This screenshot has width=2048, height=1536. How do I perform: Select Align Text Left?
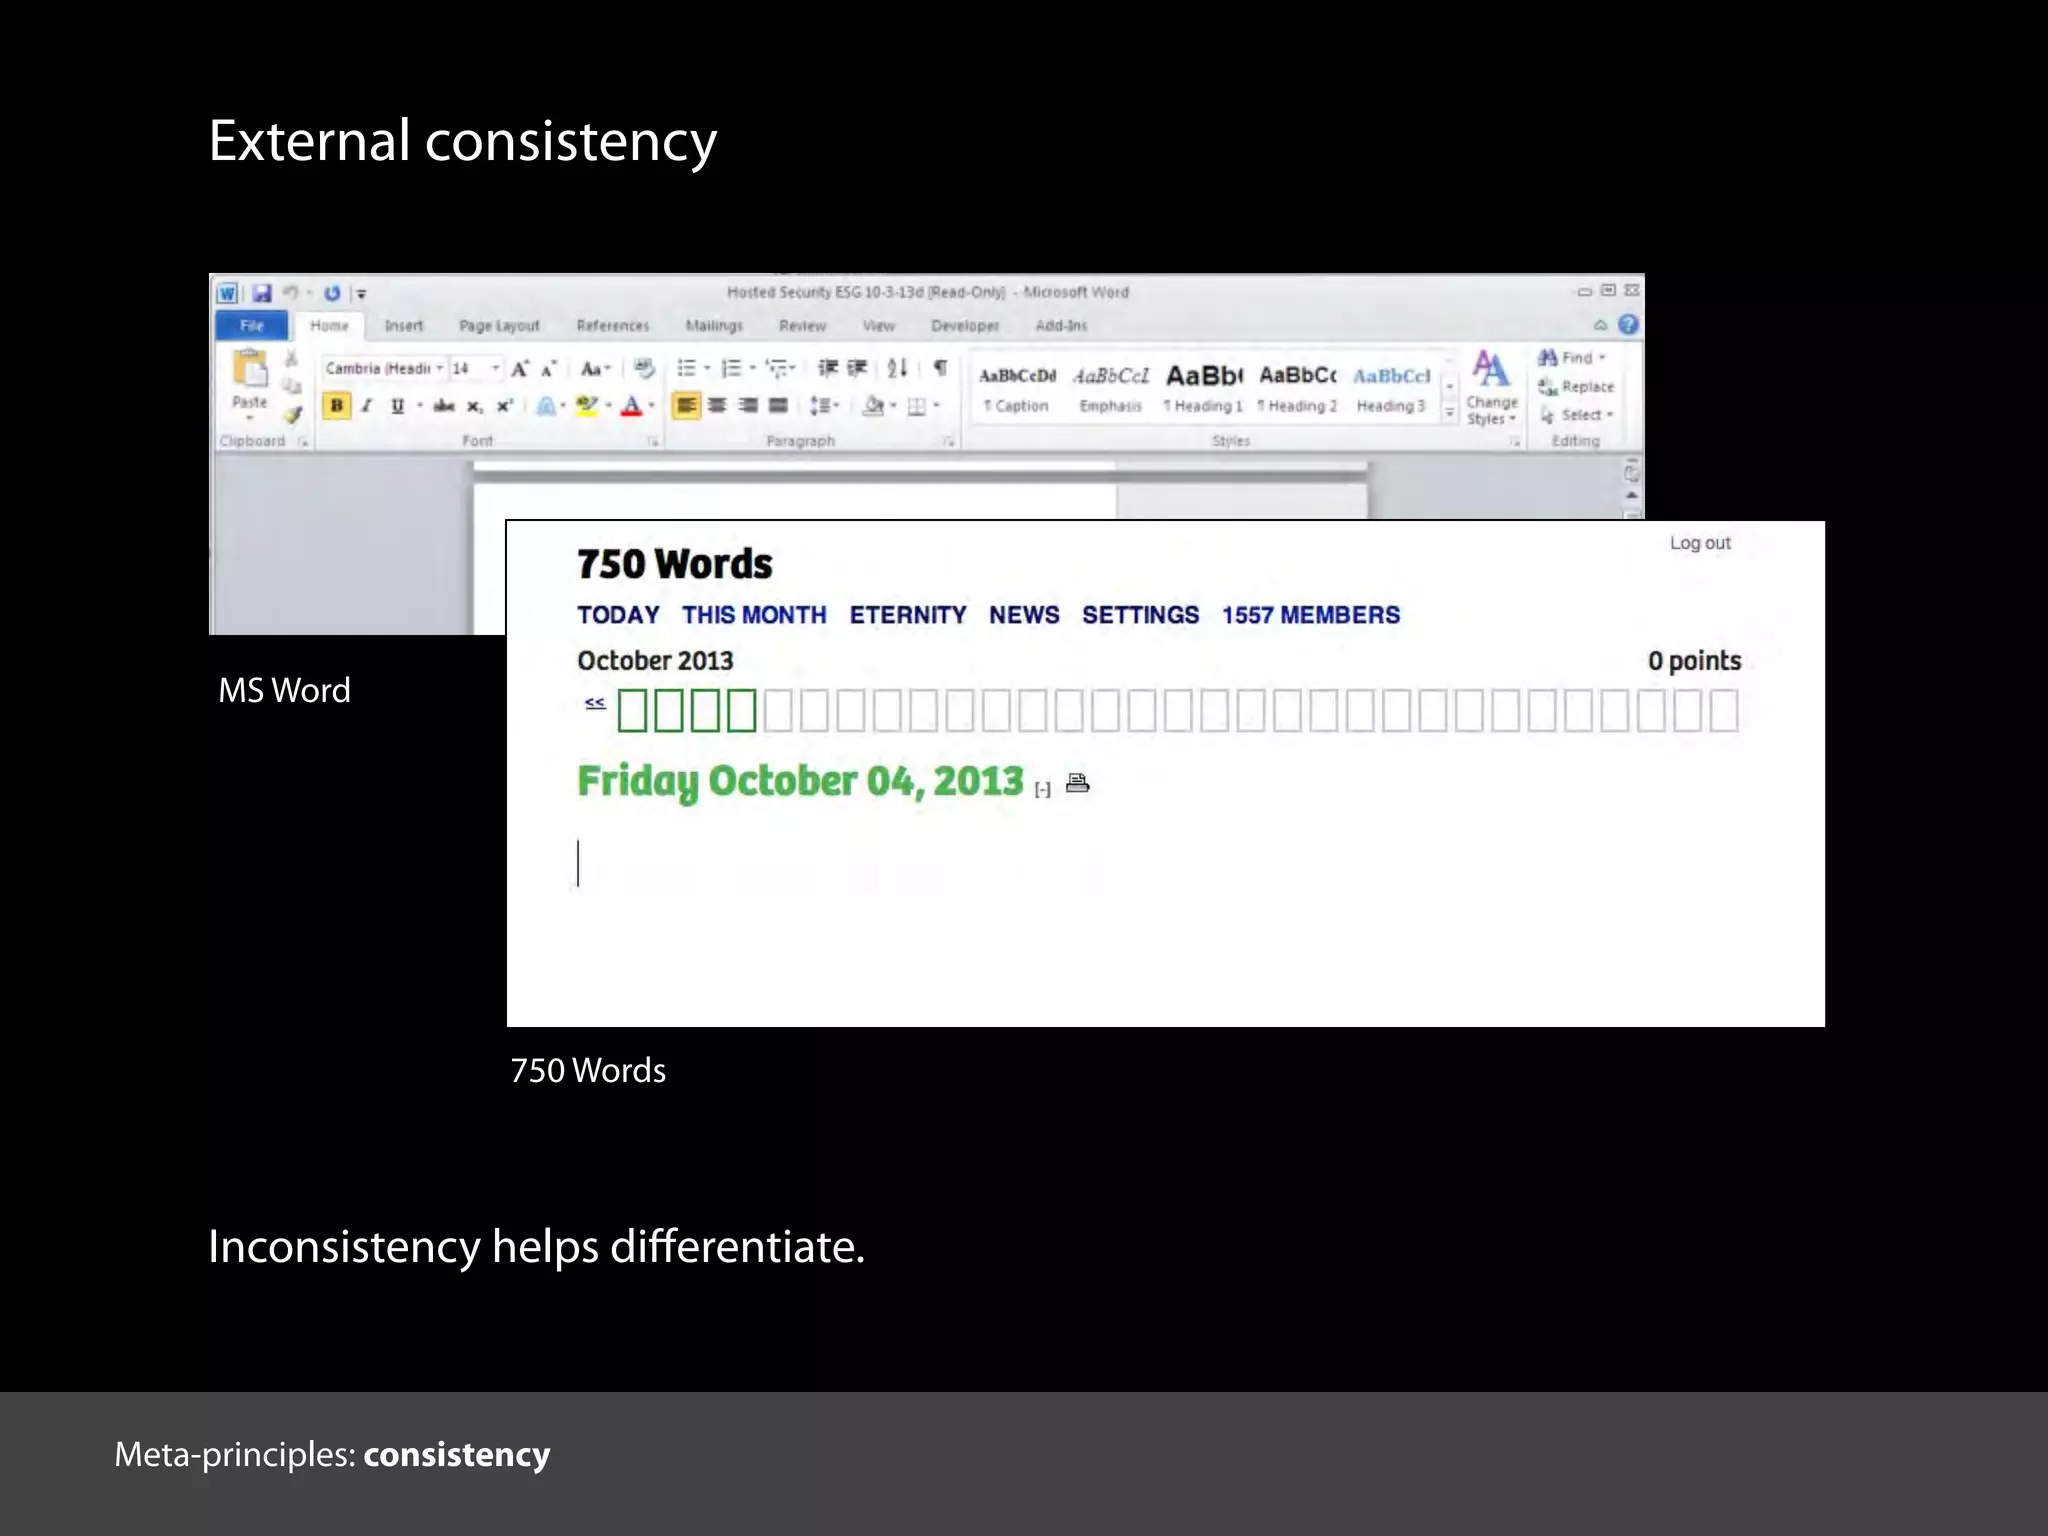(686, 405)
